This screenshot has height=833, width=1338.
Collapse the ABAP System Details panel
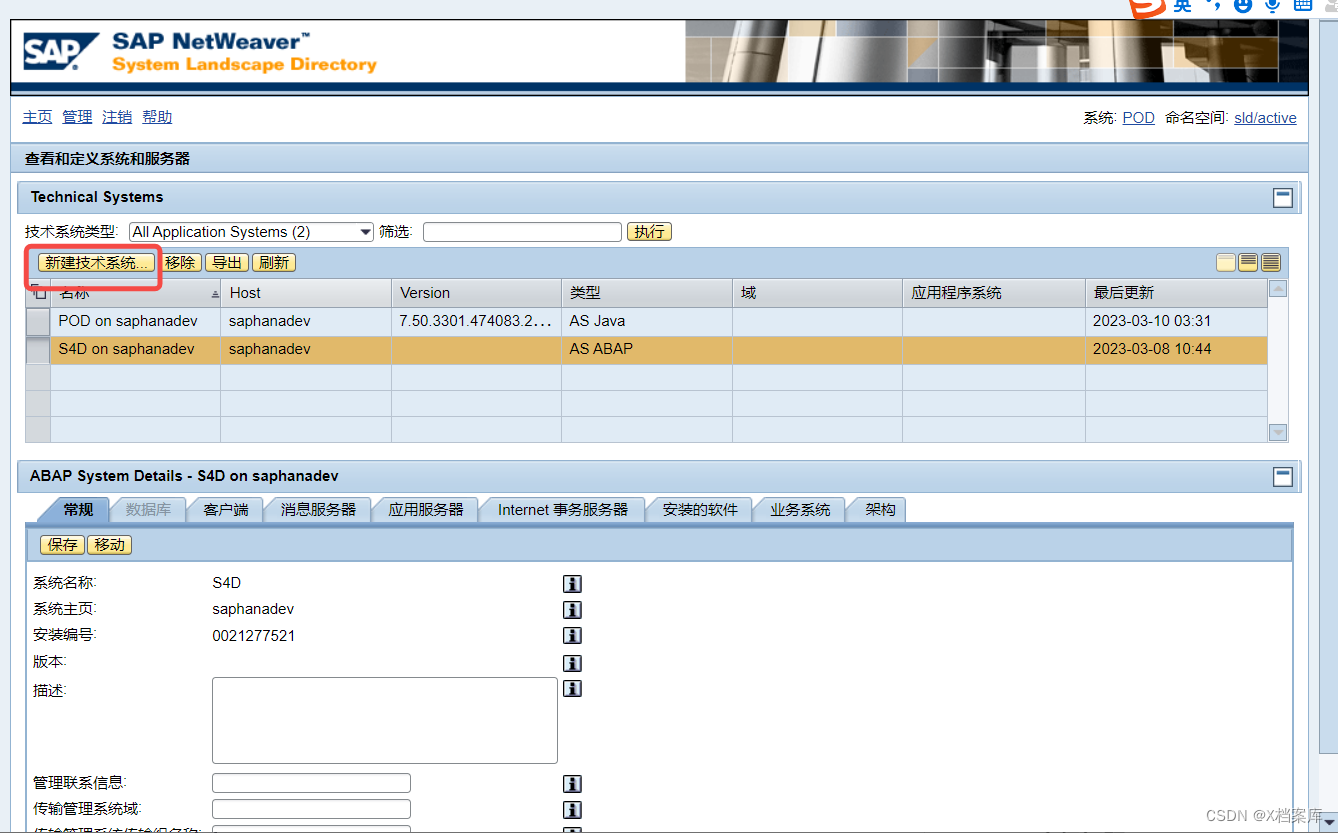[x=1282, y=477]
